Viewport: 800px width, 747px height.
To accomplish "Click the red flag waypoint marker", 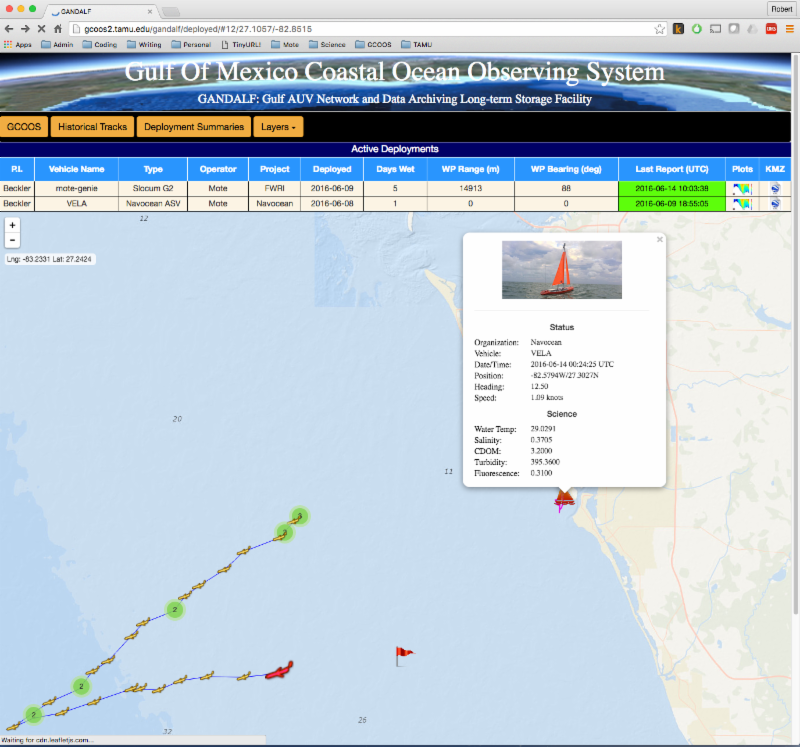I will [x=403, y=655].
